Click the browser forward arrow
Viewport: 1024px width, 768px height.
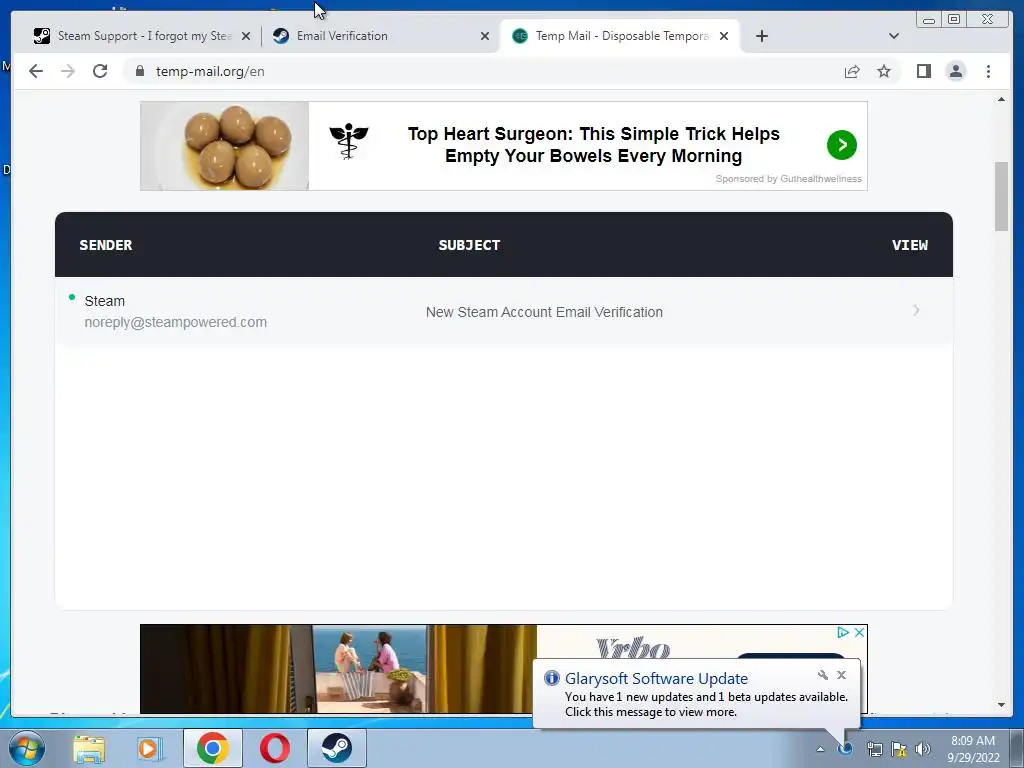click(x=68, y=71)
